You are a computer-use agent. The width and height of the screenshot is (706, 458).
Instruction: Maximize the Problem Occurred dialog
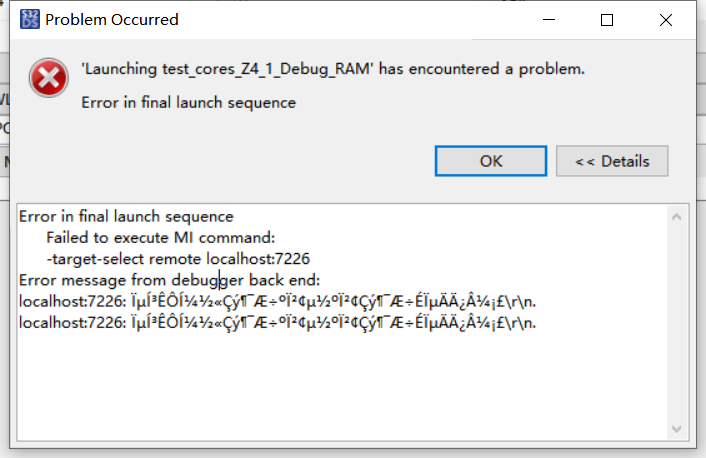pos(606,19)
